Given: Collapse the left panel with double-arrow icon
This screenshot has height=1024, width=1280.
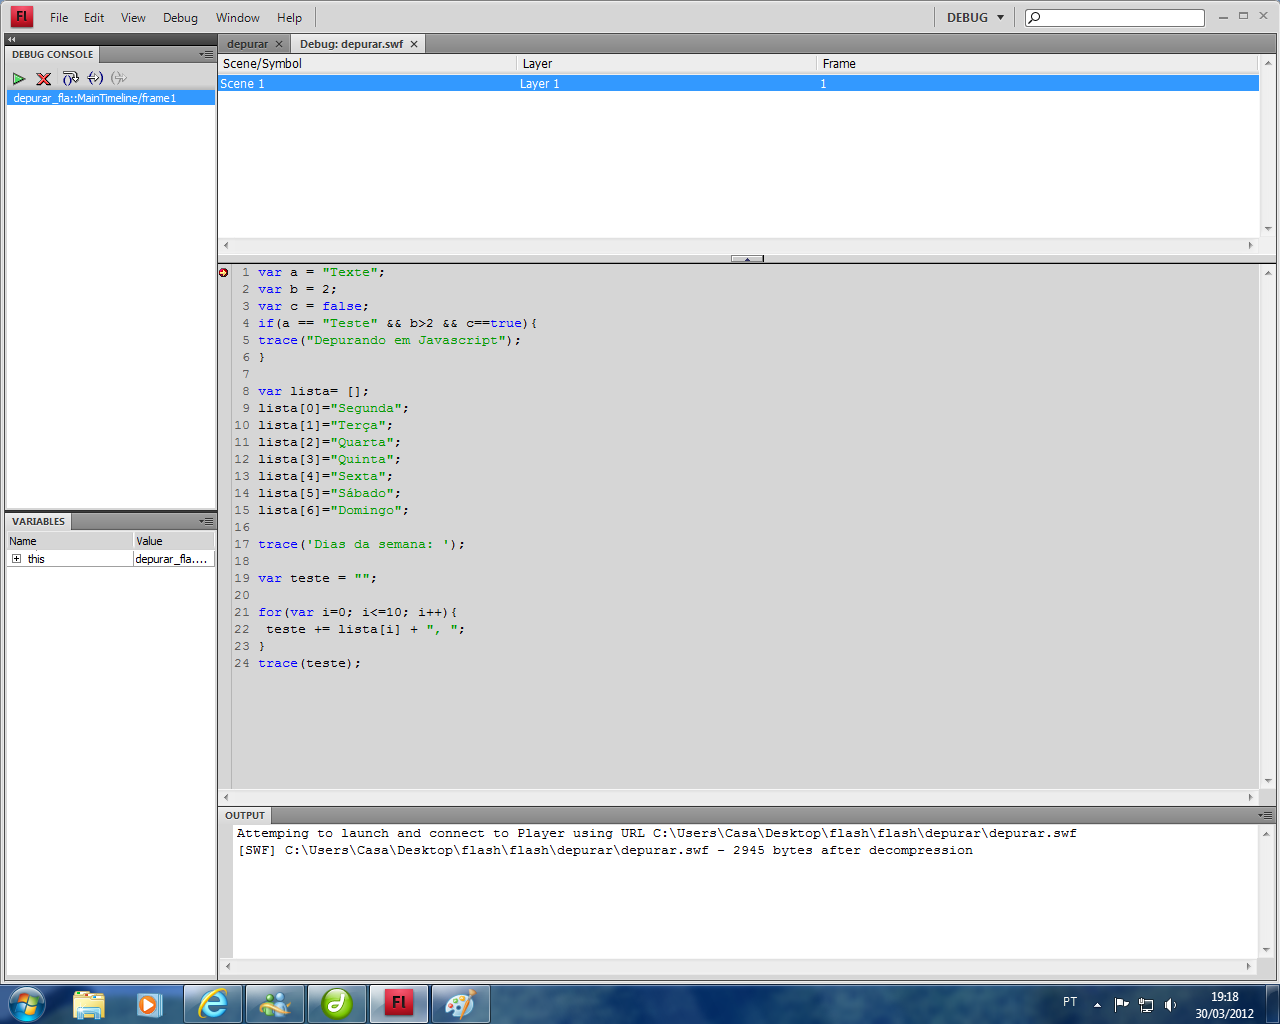Looking at the screenshot, I should coord(12,39).
